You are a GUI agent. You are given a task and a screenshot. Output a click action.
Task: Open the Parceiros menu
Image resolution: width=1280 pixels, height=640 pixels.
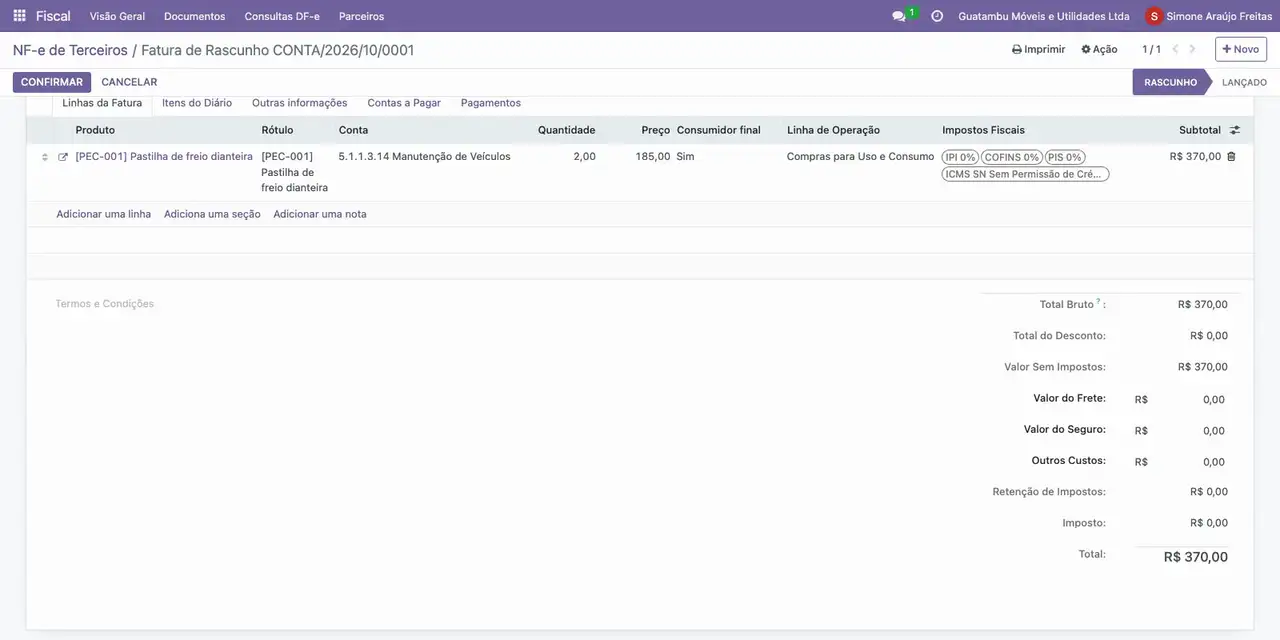pos(361,16)
